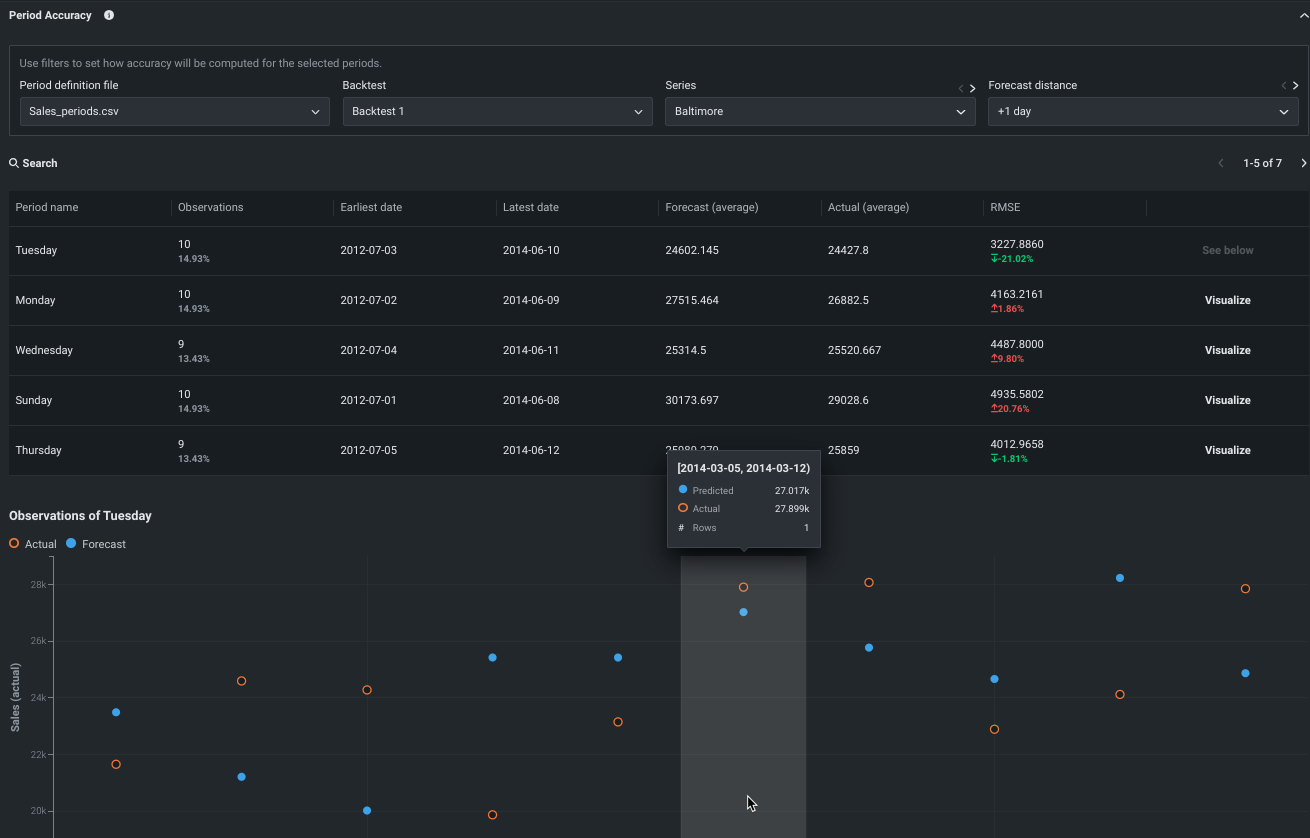
Task: Visualize the Monday period
Action: [x=1227, y=300]
